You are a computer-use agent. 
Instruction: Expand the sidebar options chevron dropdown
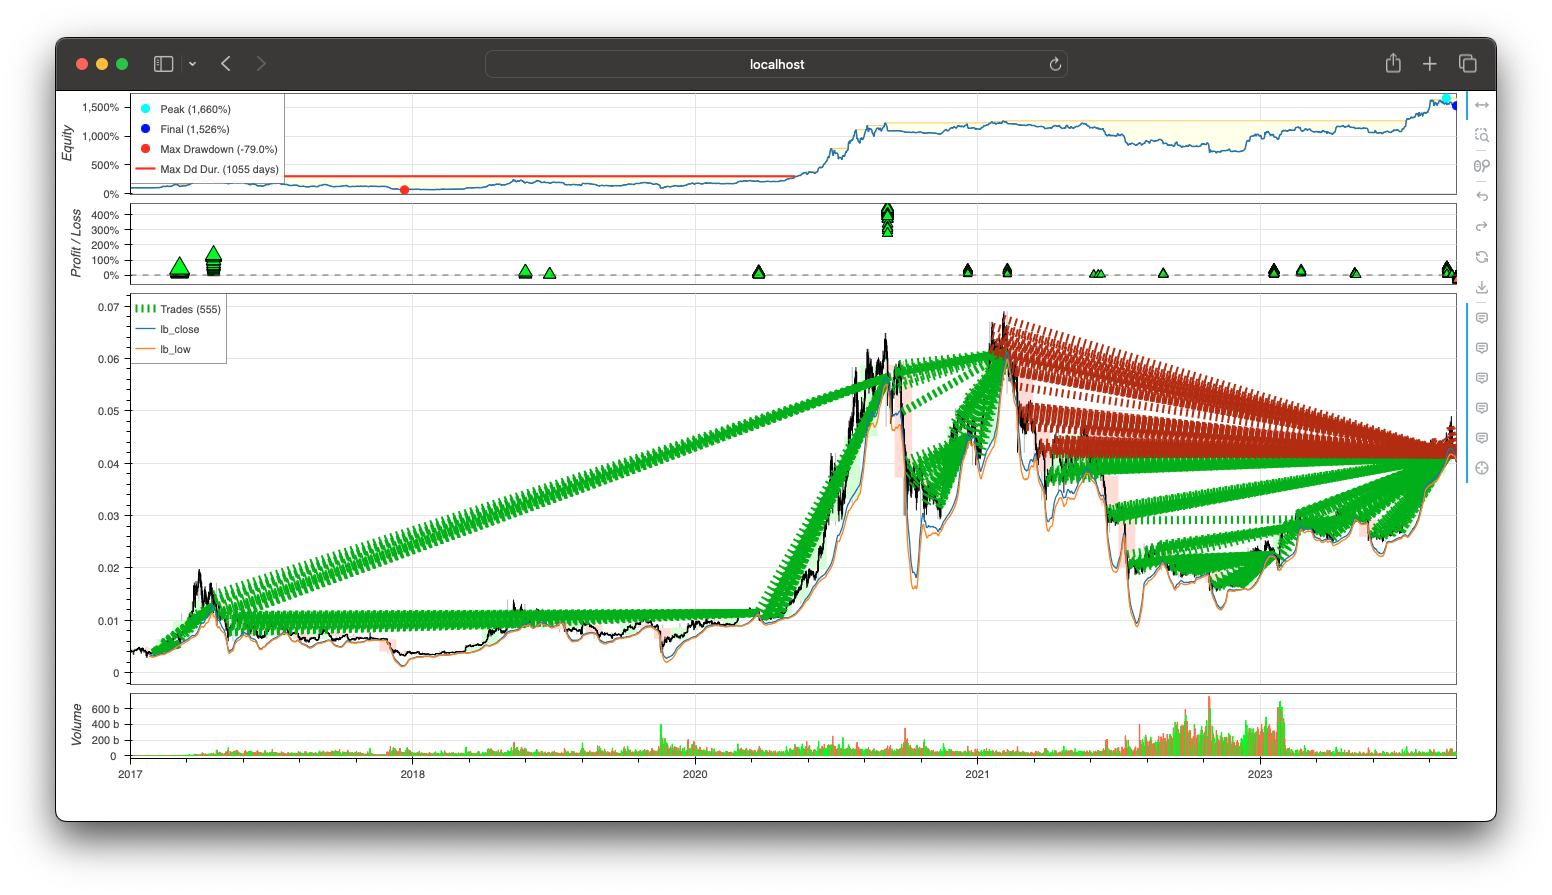pyautogui.click(x=192, y=64)
